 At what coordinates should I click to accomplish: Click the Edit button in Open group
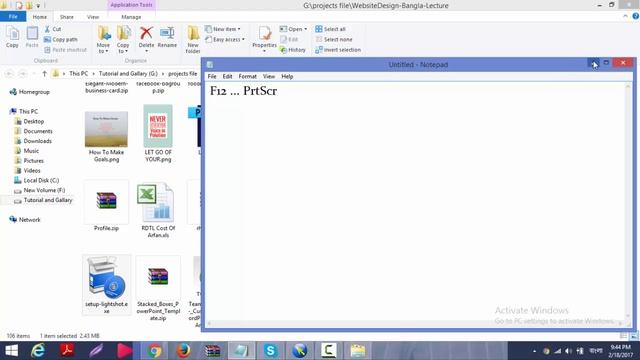(289, 39)
